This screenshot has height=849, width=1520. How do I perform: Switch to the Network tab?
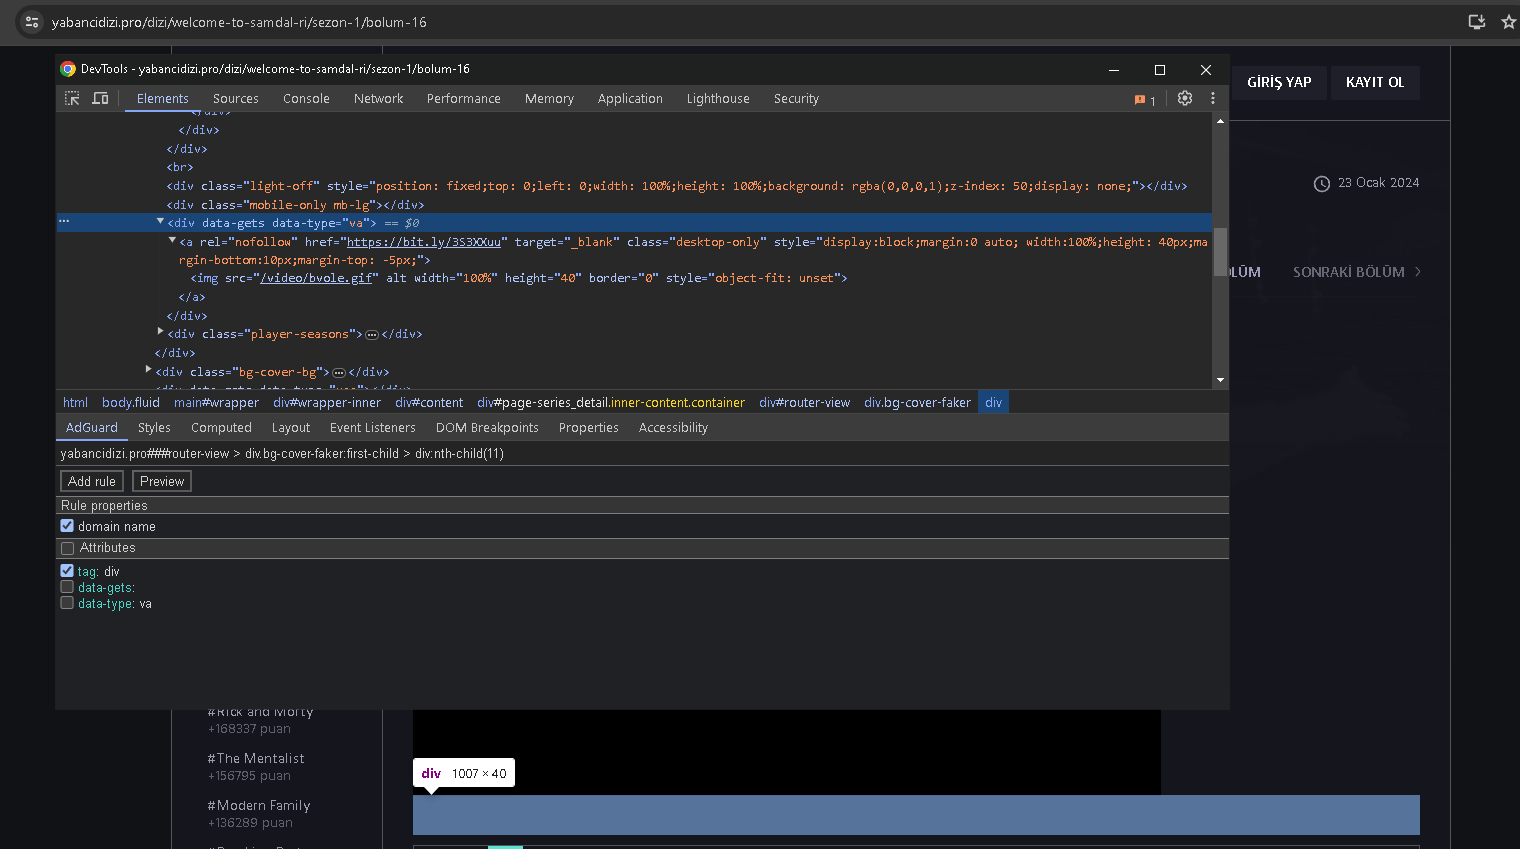point(378,98)
